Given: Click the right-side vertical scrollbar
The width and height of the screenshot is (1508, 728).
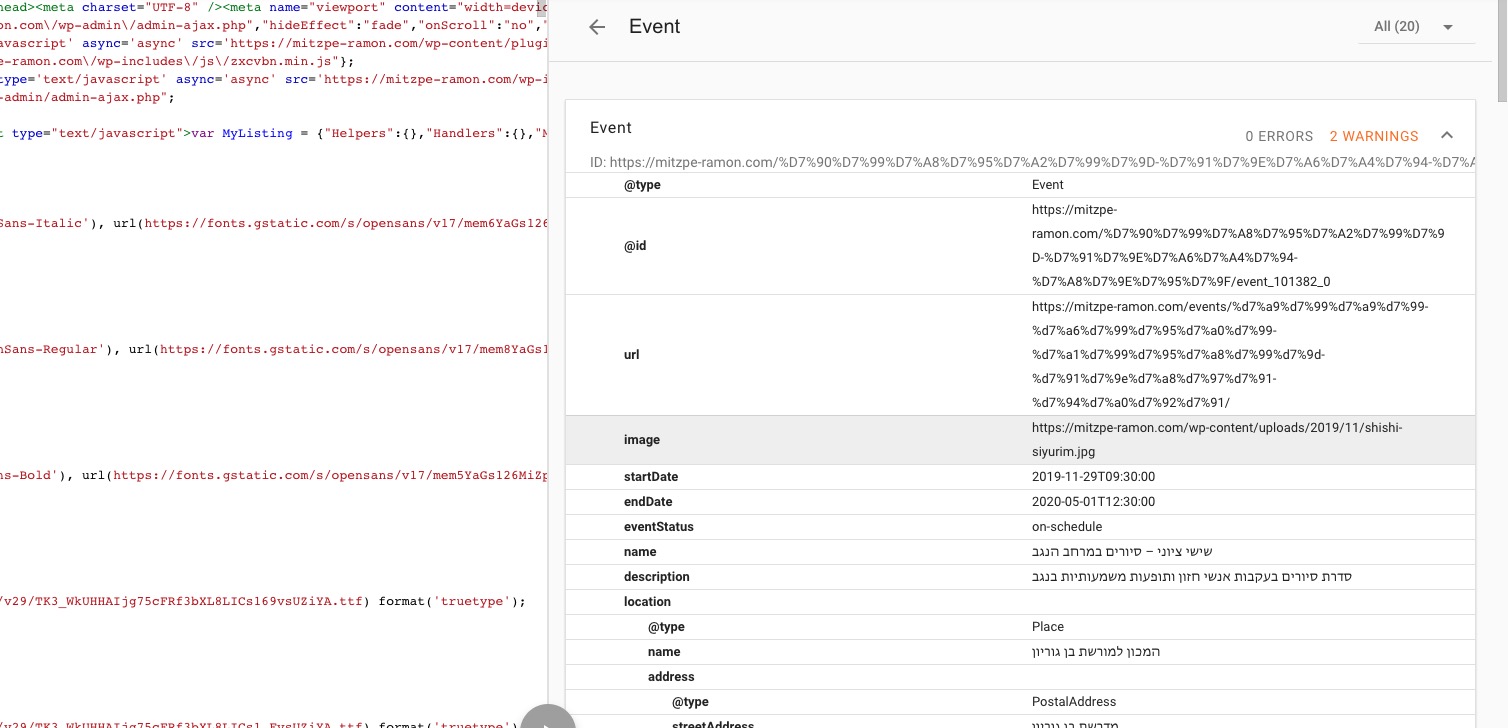Looking at the screenshot, I should point(1500,50).
